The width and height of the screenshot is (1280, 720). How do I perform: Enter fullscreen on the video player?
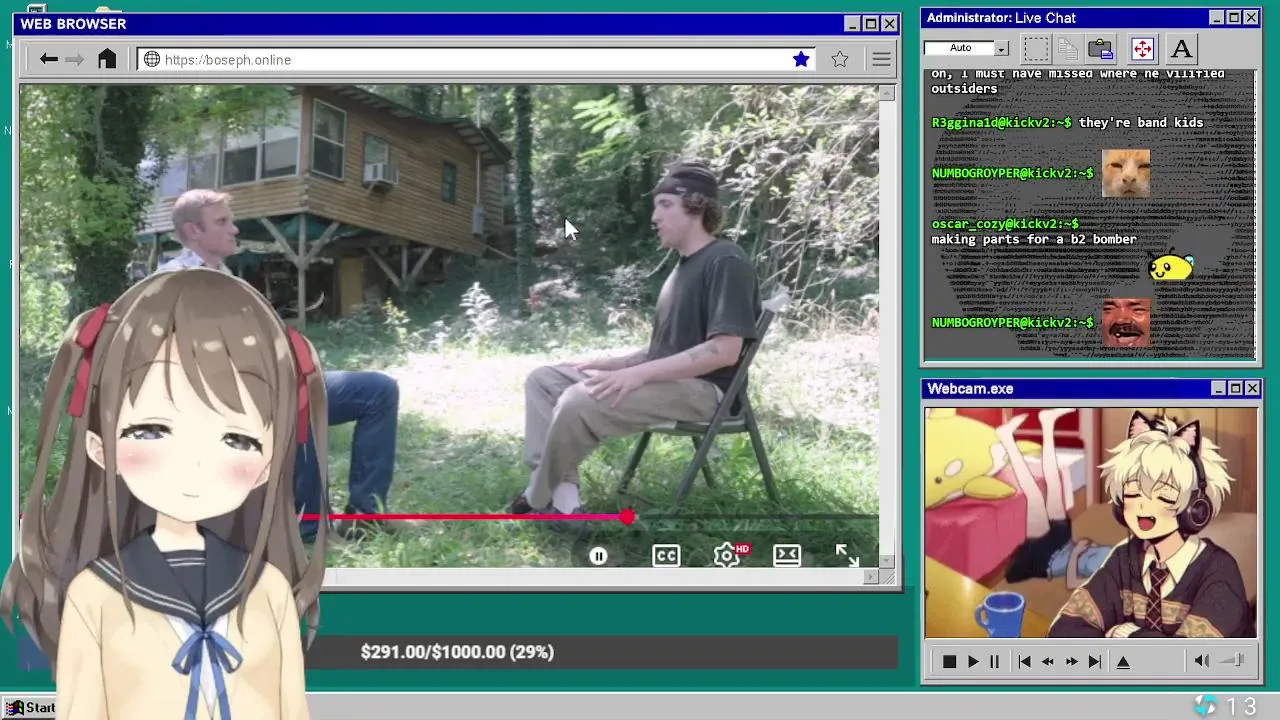click(x=847, y=555)
